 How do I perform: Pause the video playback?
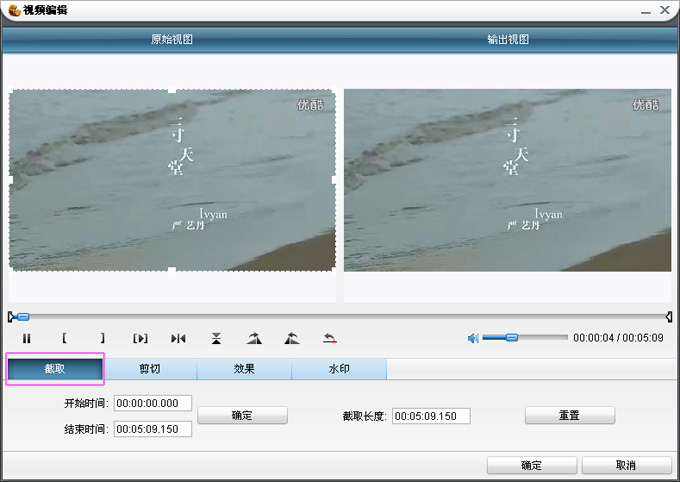pos(27,339)
